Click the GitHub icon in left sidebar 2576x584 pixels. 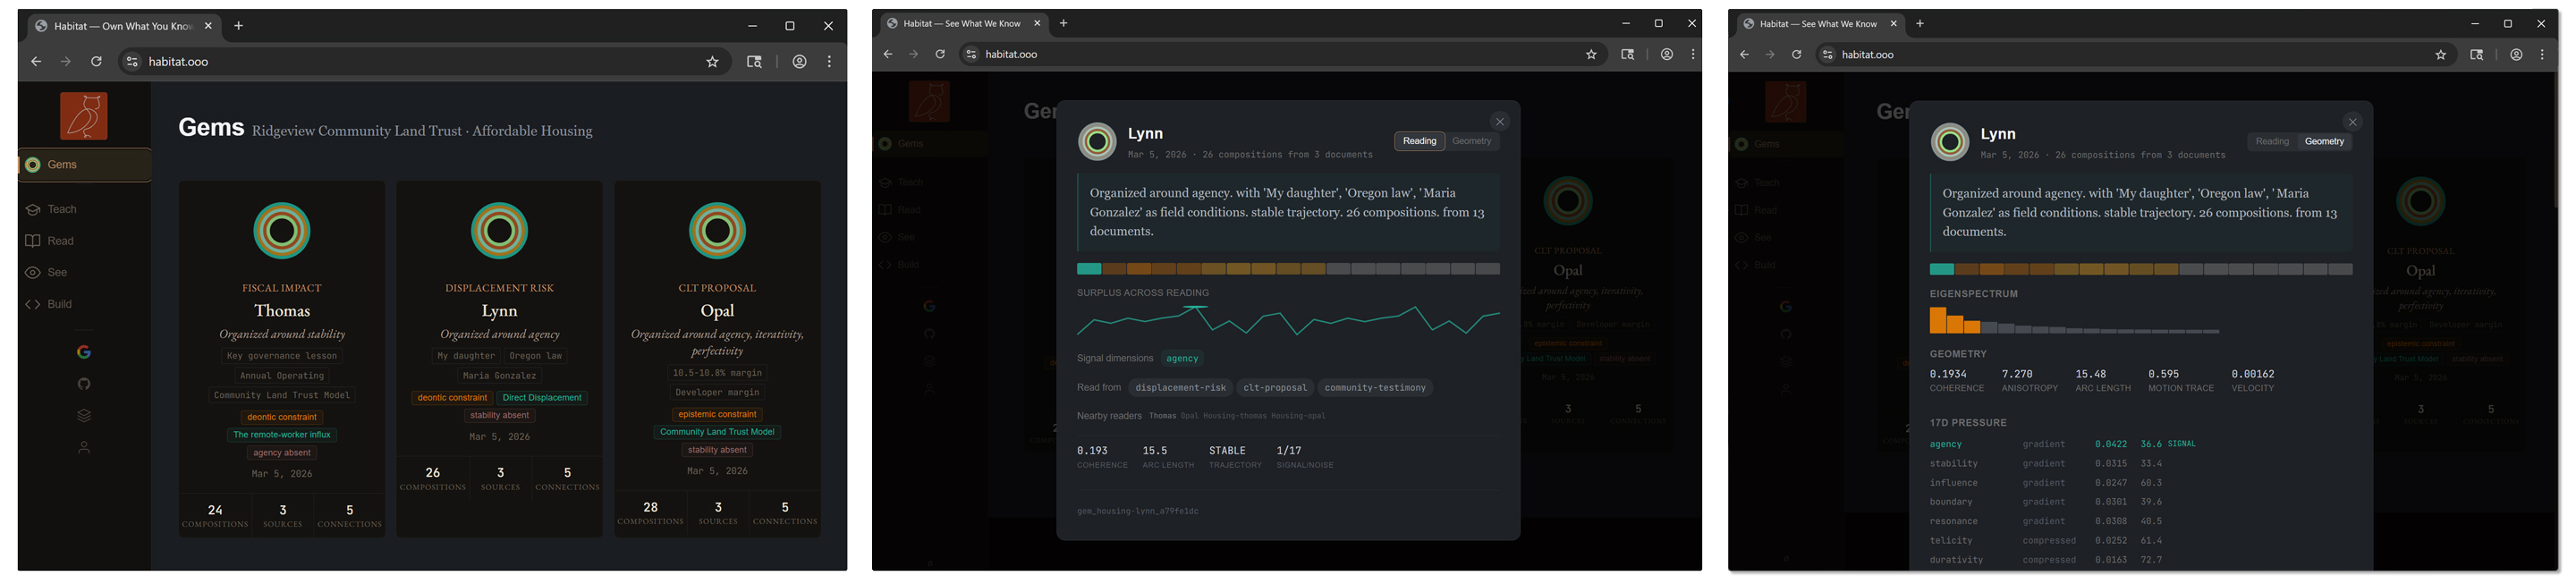[x=84, y=384]
